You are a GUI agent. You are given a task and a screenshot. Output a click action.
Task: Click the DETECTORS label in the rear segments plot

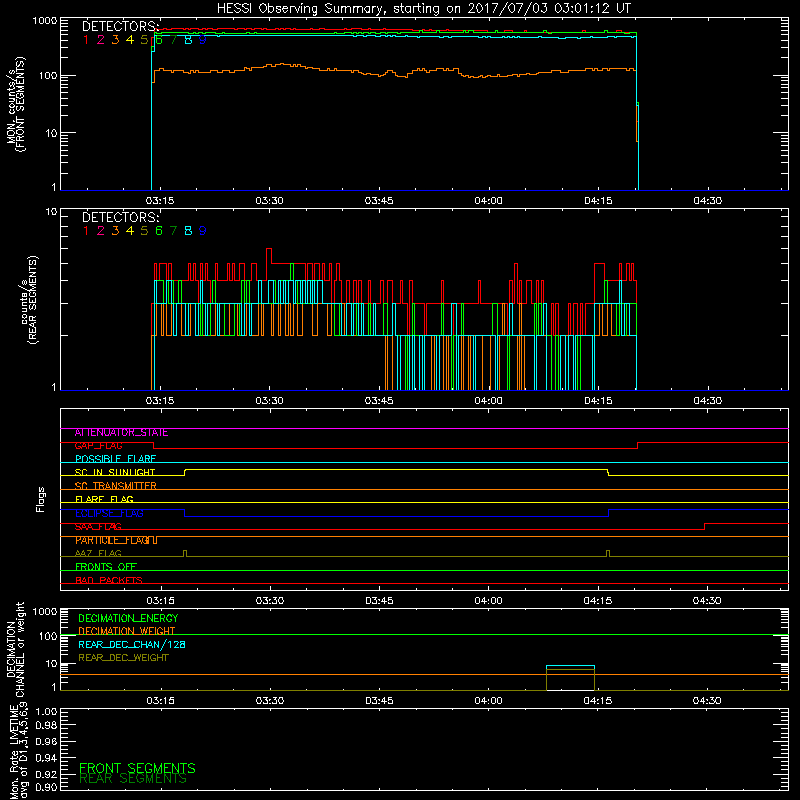coord(120,217)
